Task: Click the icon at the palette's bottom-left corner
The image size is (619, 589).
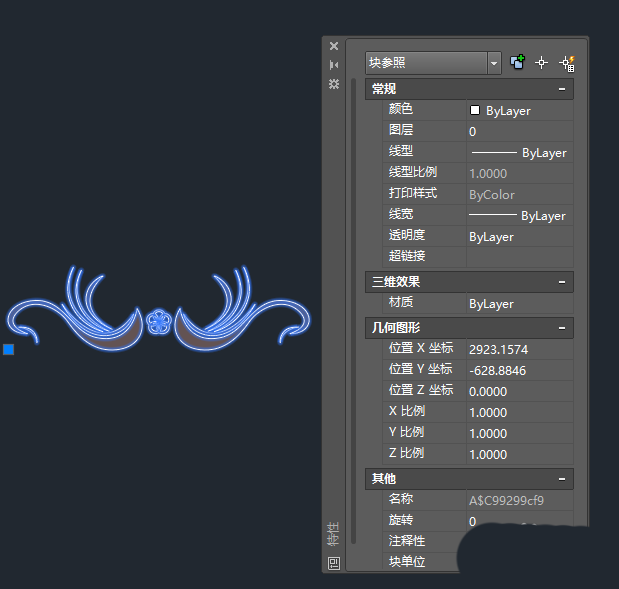Action: (334, 563)
